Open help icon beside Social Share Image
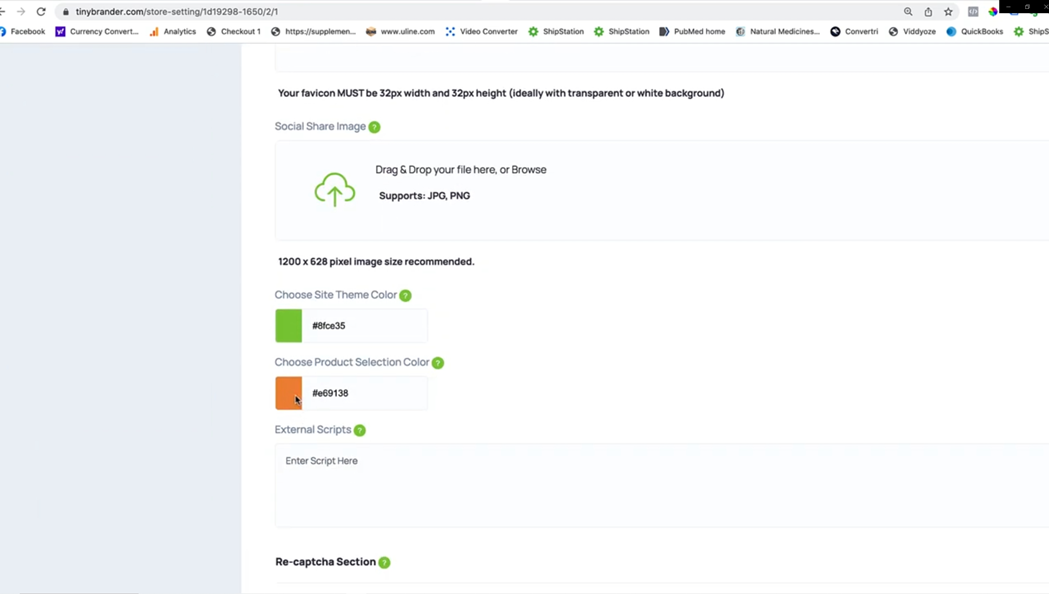1049x594 pixels. pos(375,127)
